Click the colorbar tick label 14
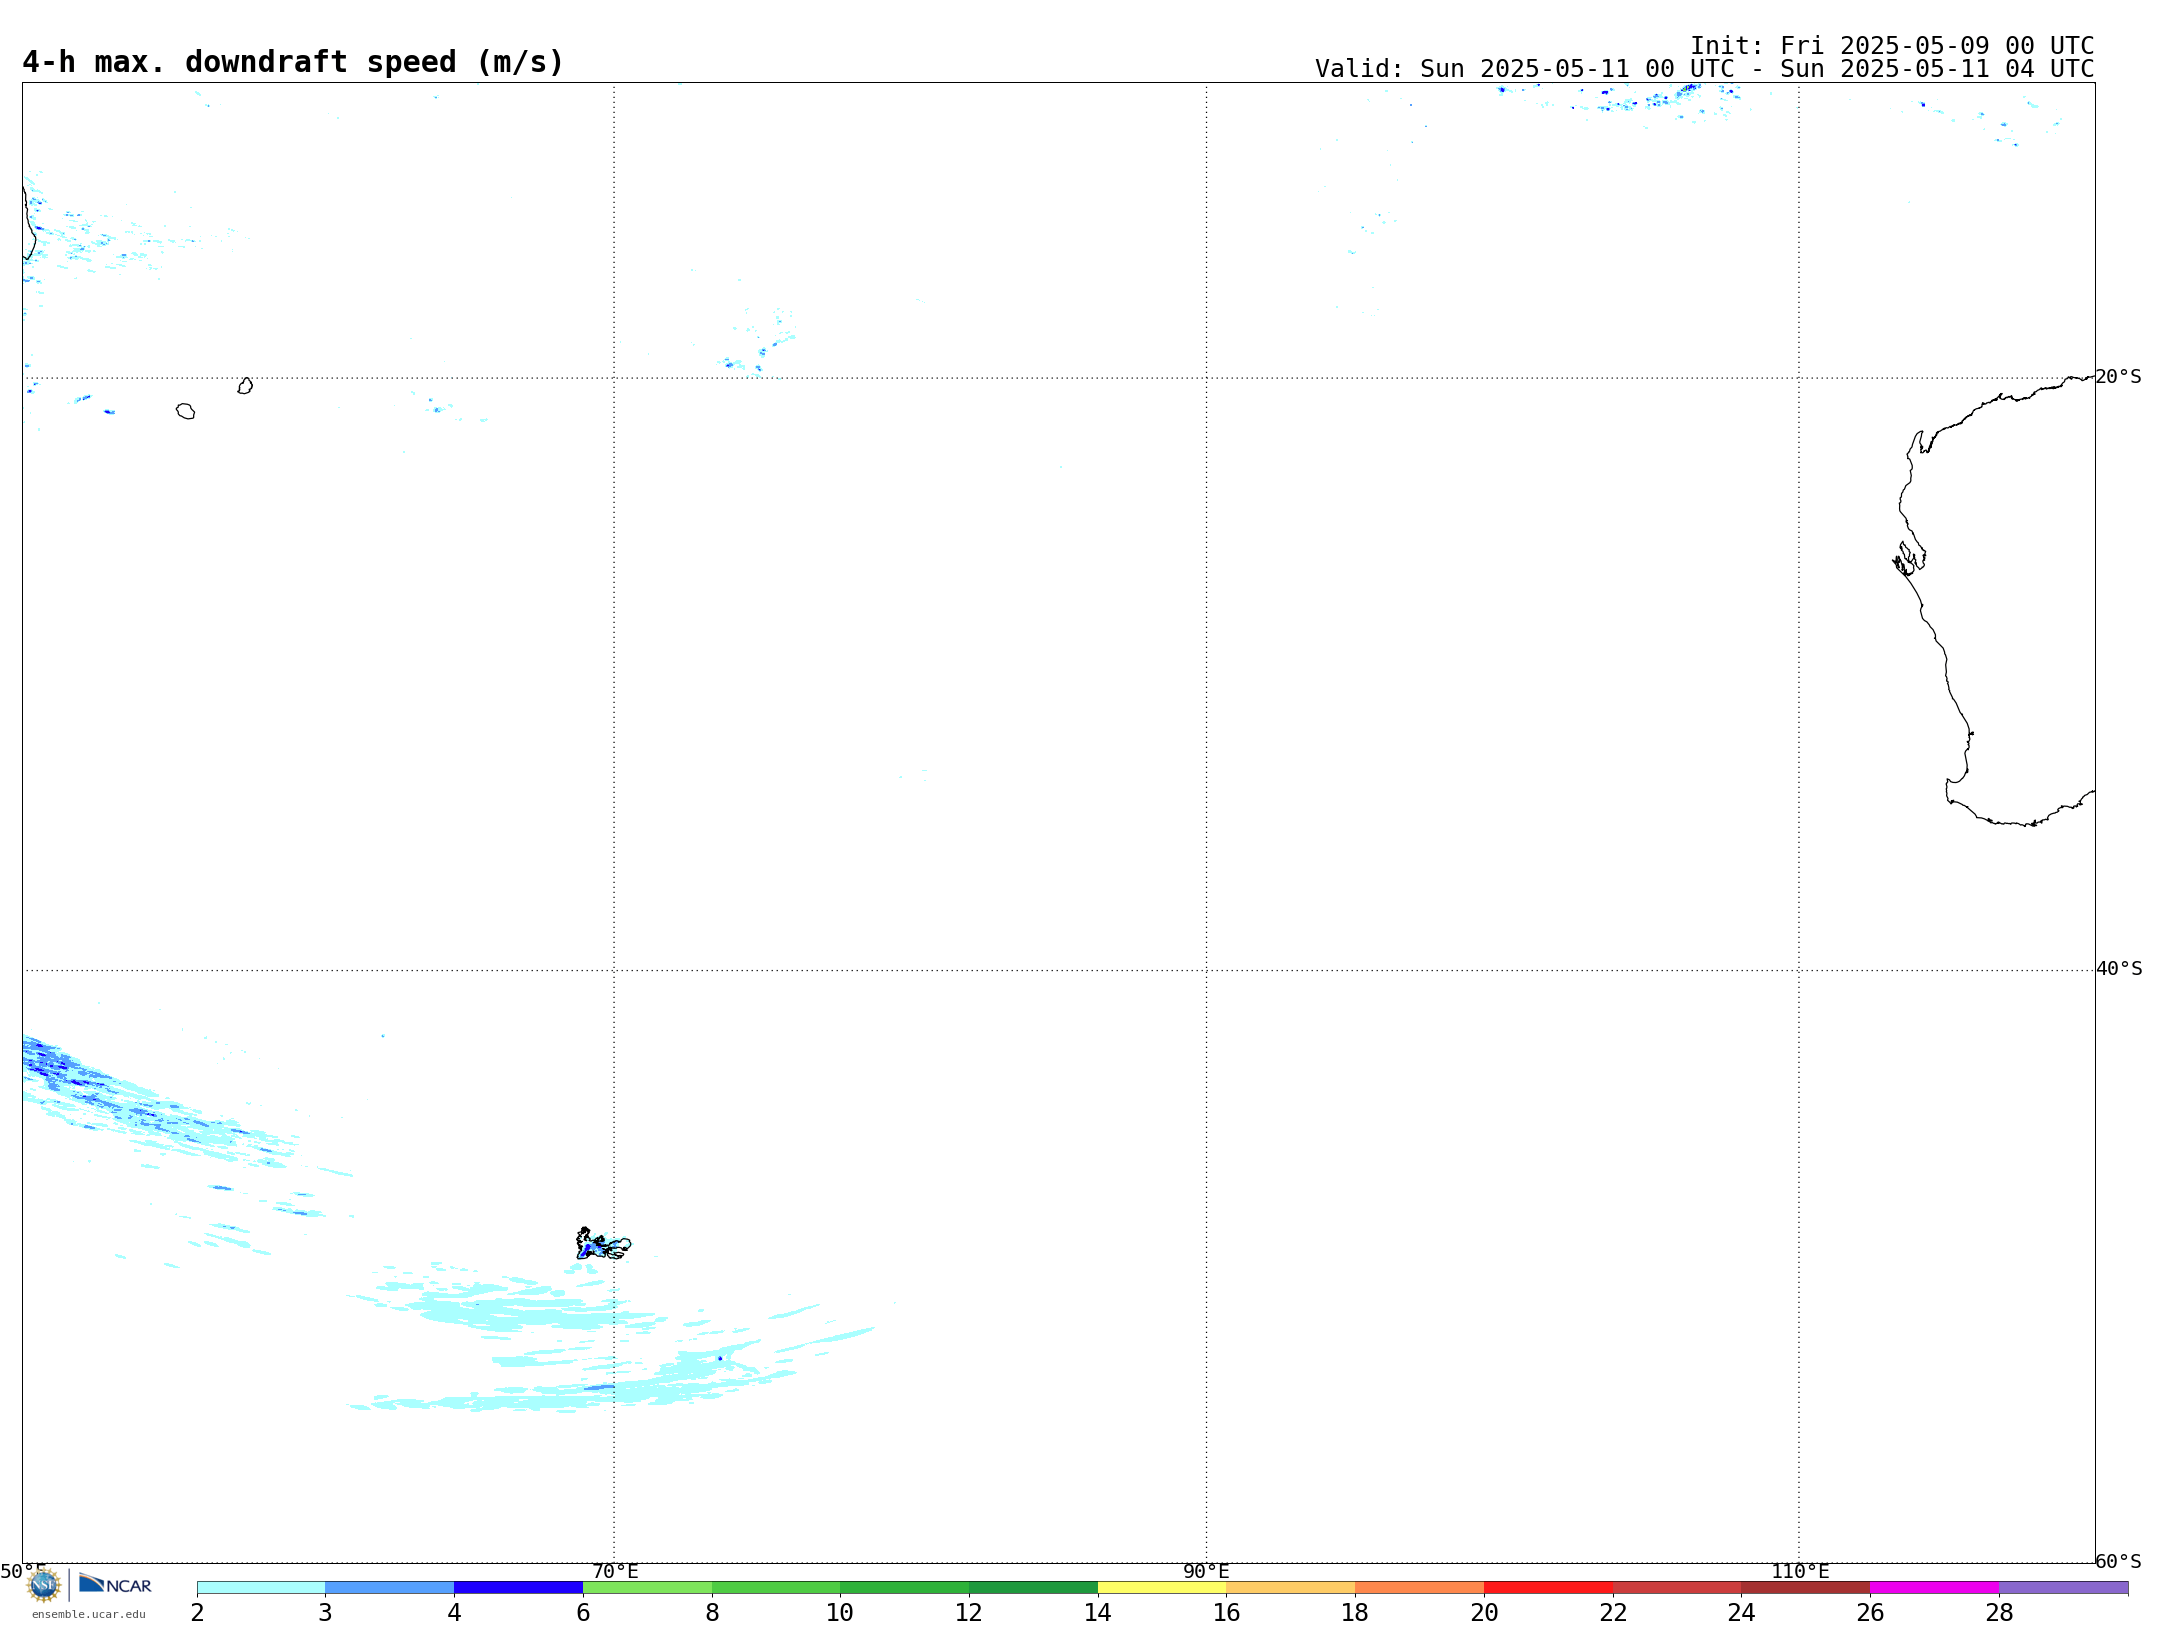Viewport: 2160px width, 1626px height. pyautogui.click(x=1098, y=1612)
